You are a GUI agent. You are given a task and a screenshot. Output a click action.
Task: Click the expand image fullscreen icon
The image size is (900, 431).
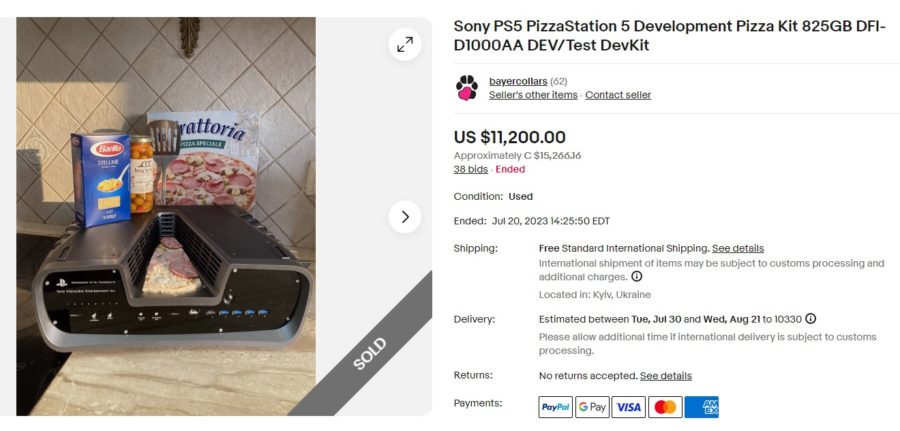(404, 44)
